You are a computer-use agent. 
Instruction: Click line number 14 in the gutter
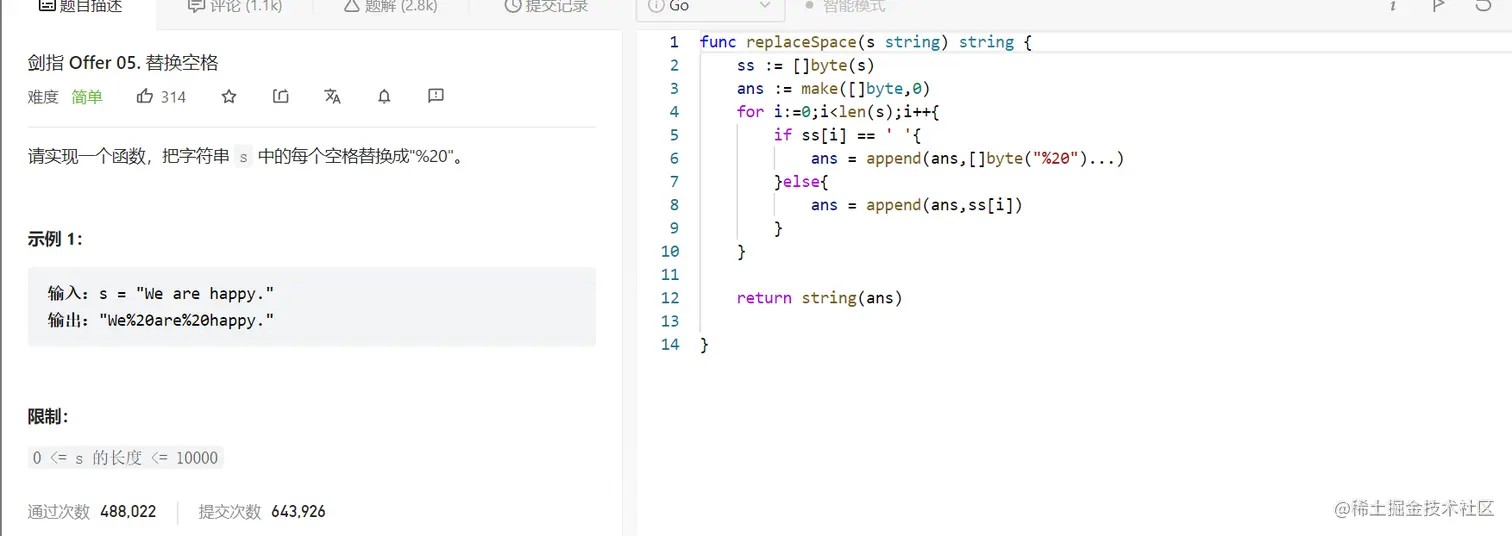tap(670, 344)
